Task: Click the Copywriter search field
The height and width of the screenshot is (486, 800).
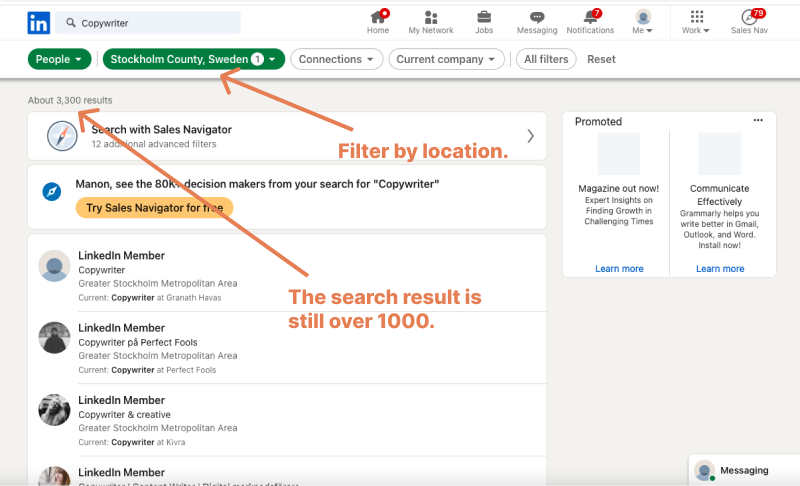Action: [x=148, y=23]
